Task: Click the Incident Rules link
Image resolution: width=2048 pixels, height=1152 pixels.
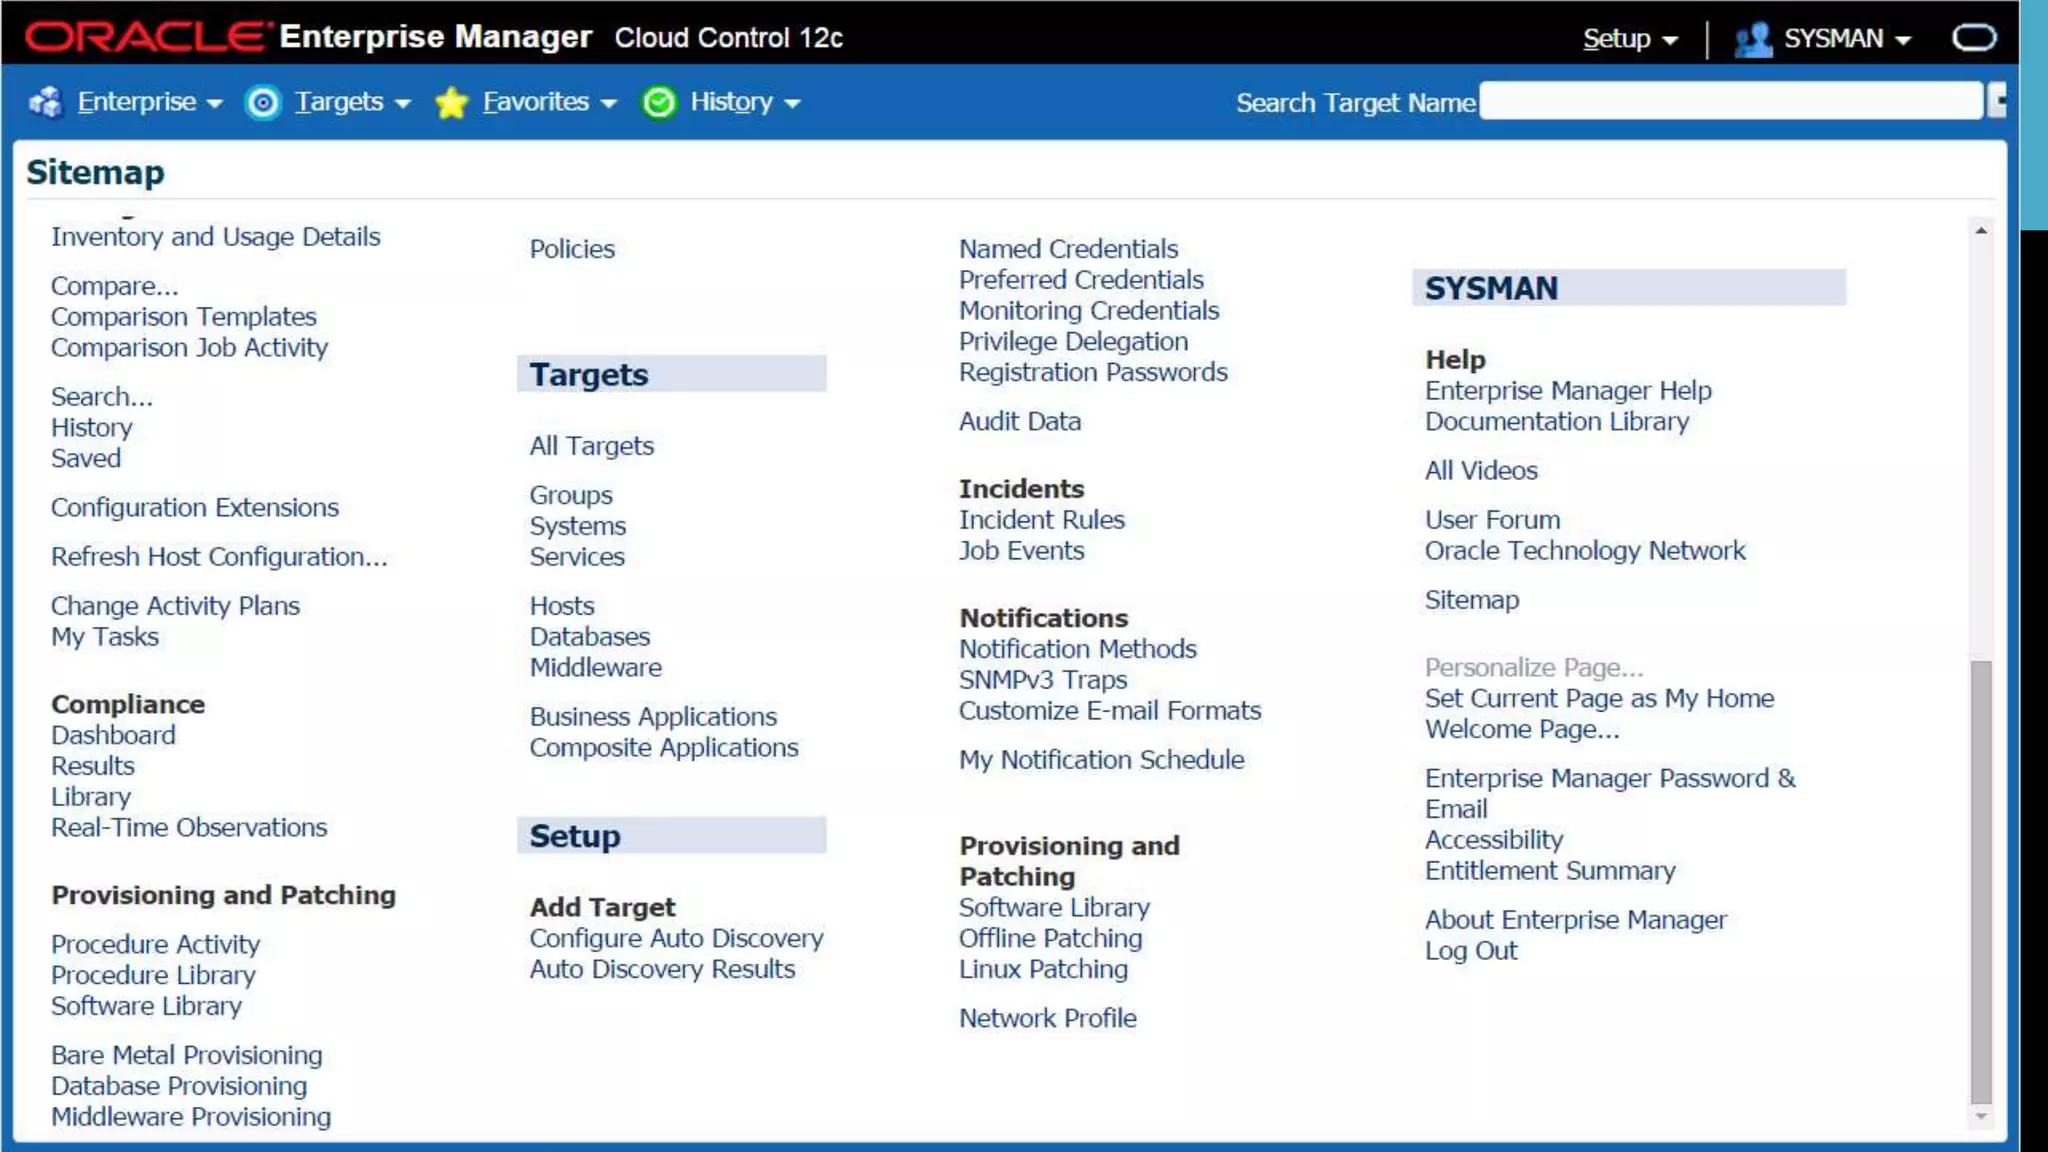Action: (x=1041, y=520)
